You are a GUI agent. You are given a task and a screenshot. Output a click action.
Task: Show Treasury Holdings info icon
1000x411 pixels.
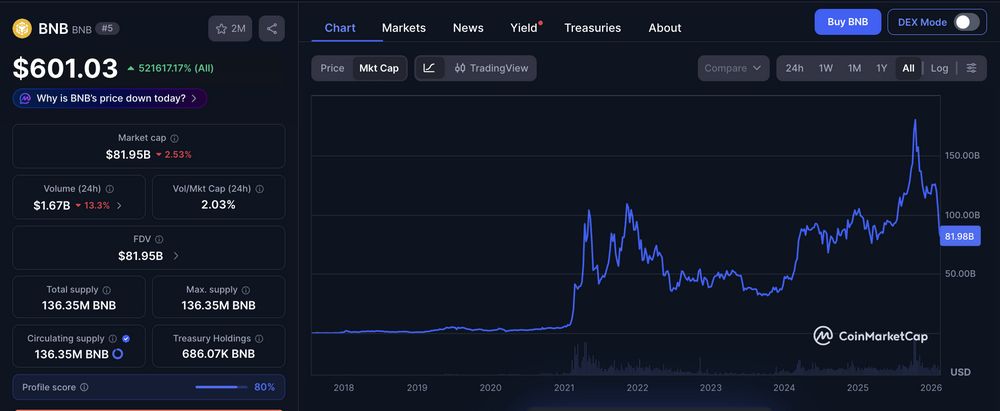[260, 339]
